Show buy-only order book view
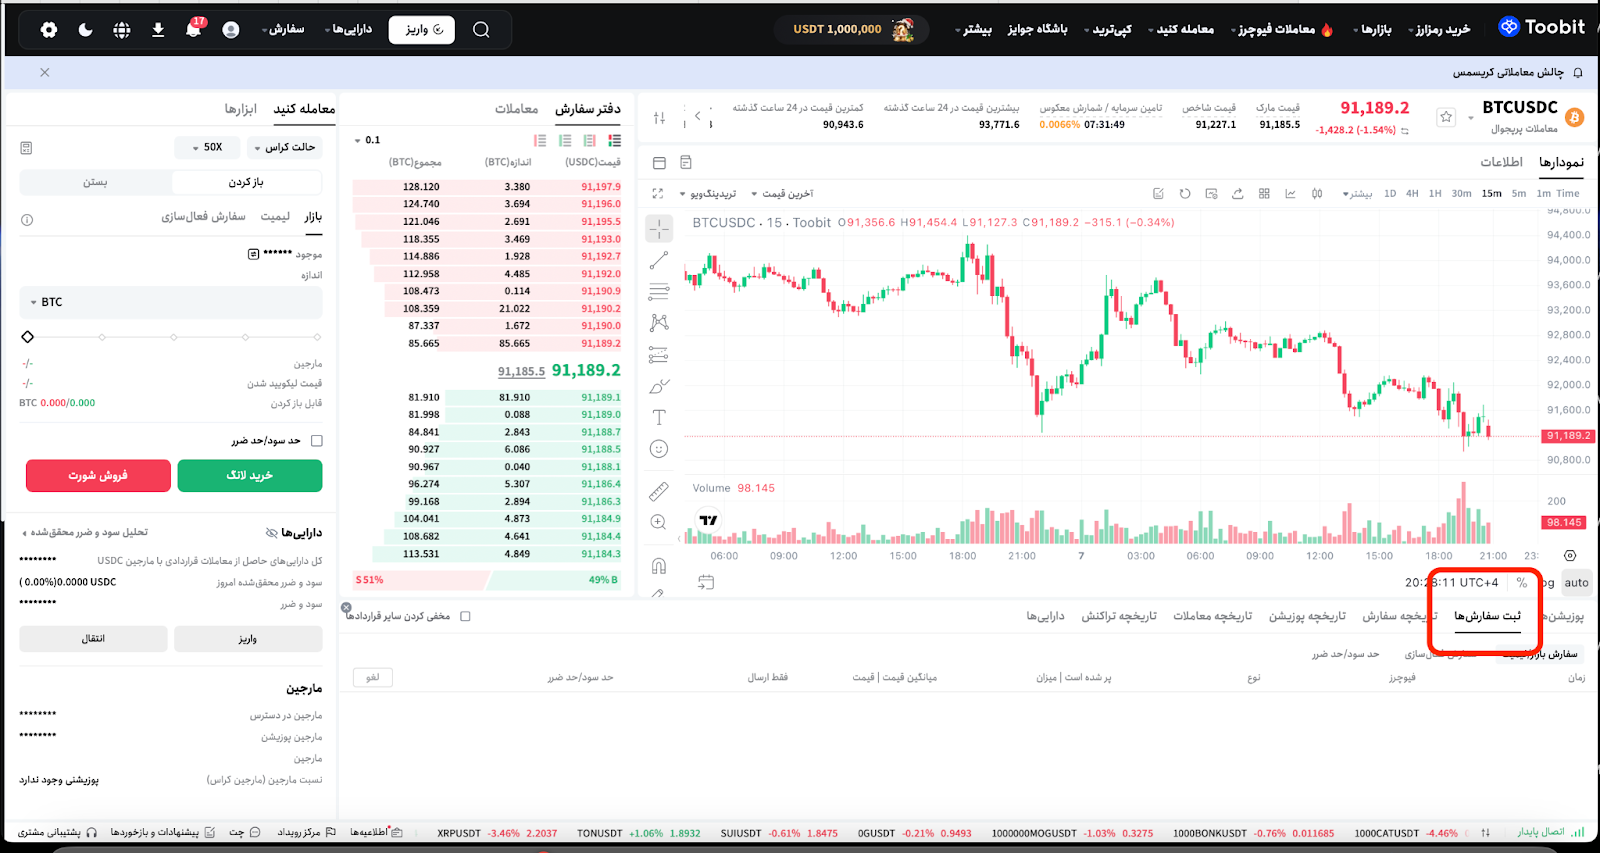The height and width of the screenshot is (853, 1600). coord(565,141)
